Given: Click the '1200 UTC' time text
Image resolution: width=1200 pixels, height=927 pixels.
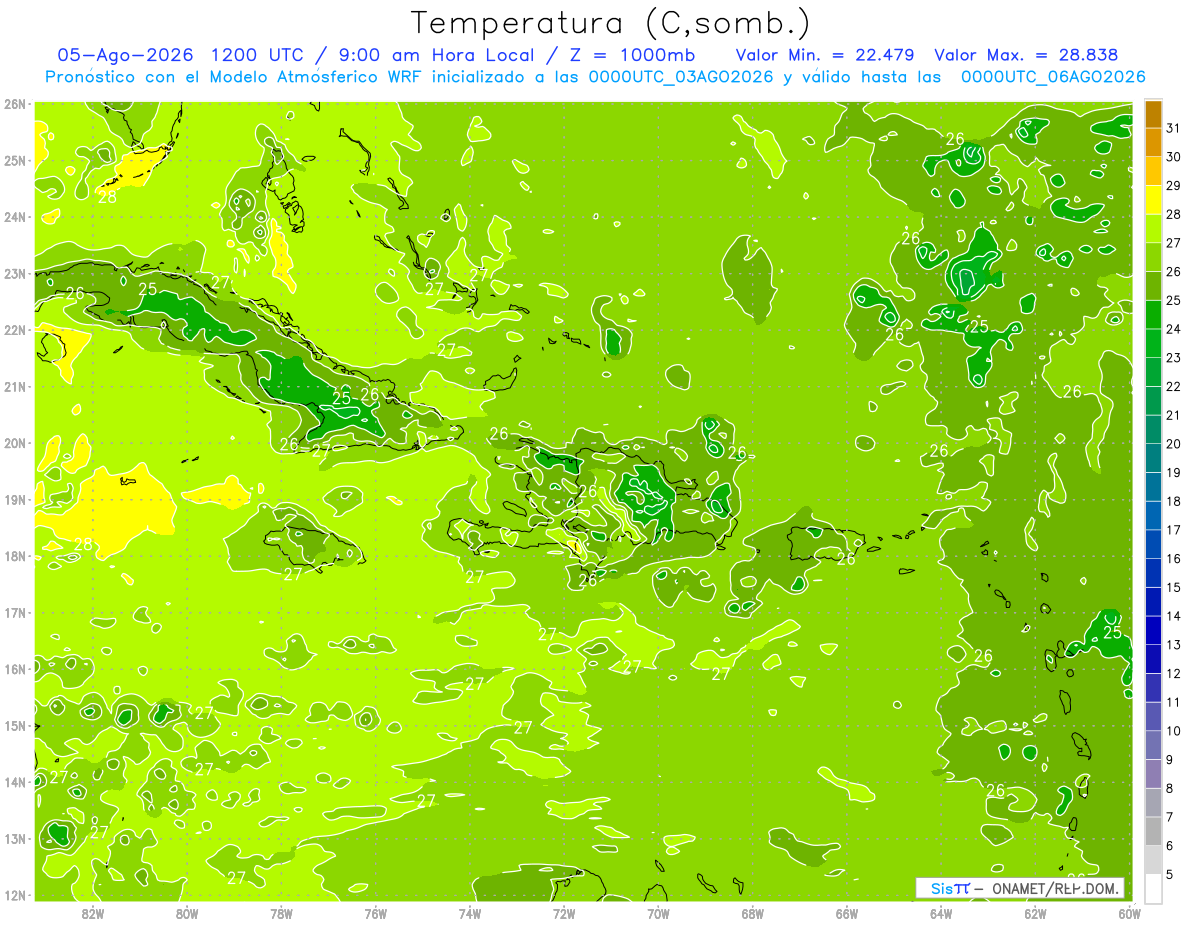Looking at the screenshot, I should 257,55.
